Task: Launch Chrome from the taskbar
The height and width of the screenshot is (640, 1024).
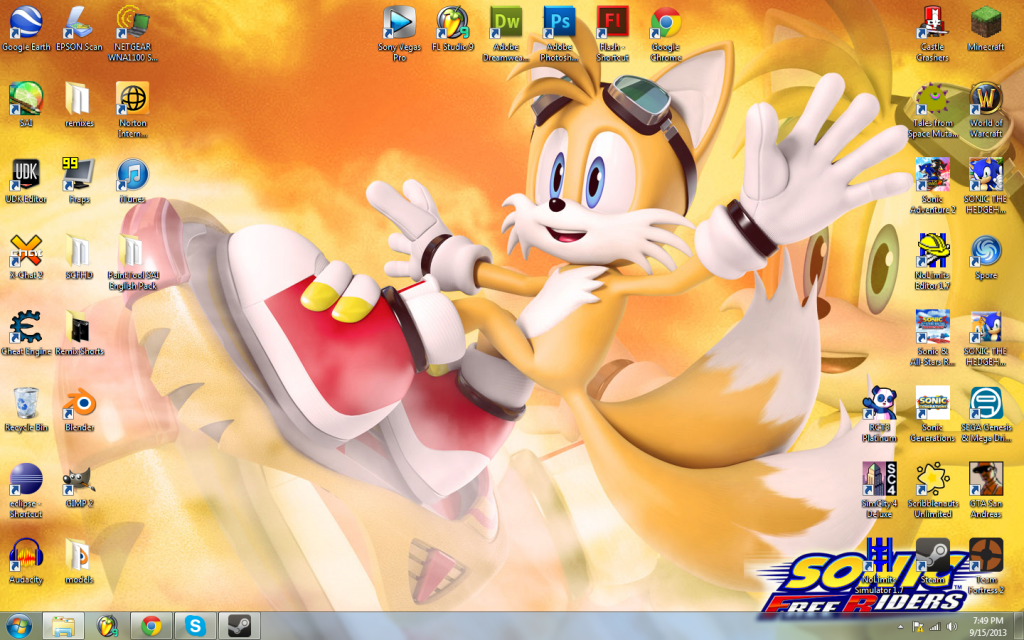Action: point(151,626)
